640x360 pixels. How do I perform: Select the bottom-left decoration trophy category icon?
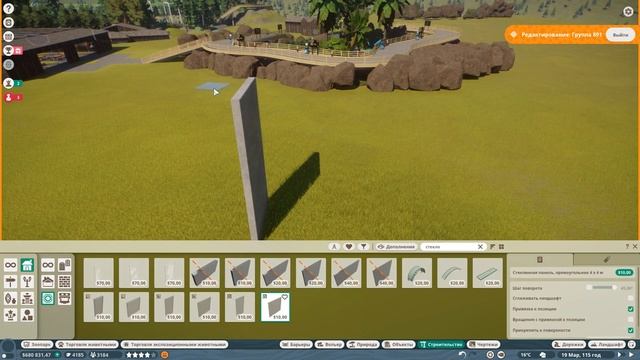pyautogui.click(x=11, y=315)
